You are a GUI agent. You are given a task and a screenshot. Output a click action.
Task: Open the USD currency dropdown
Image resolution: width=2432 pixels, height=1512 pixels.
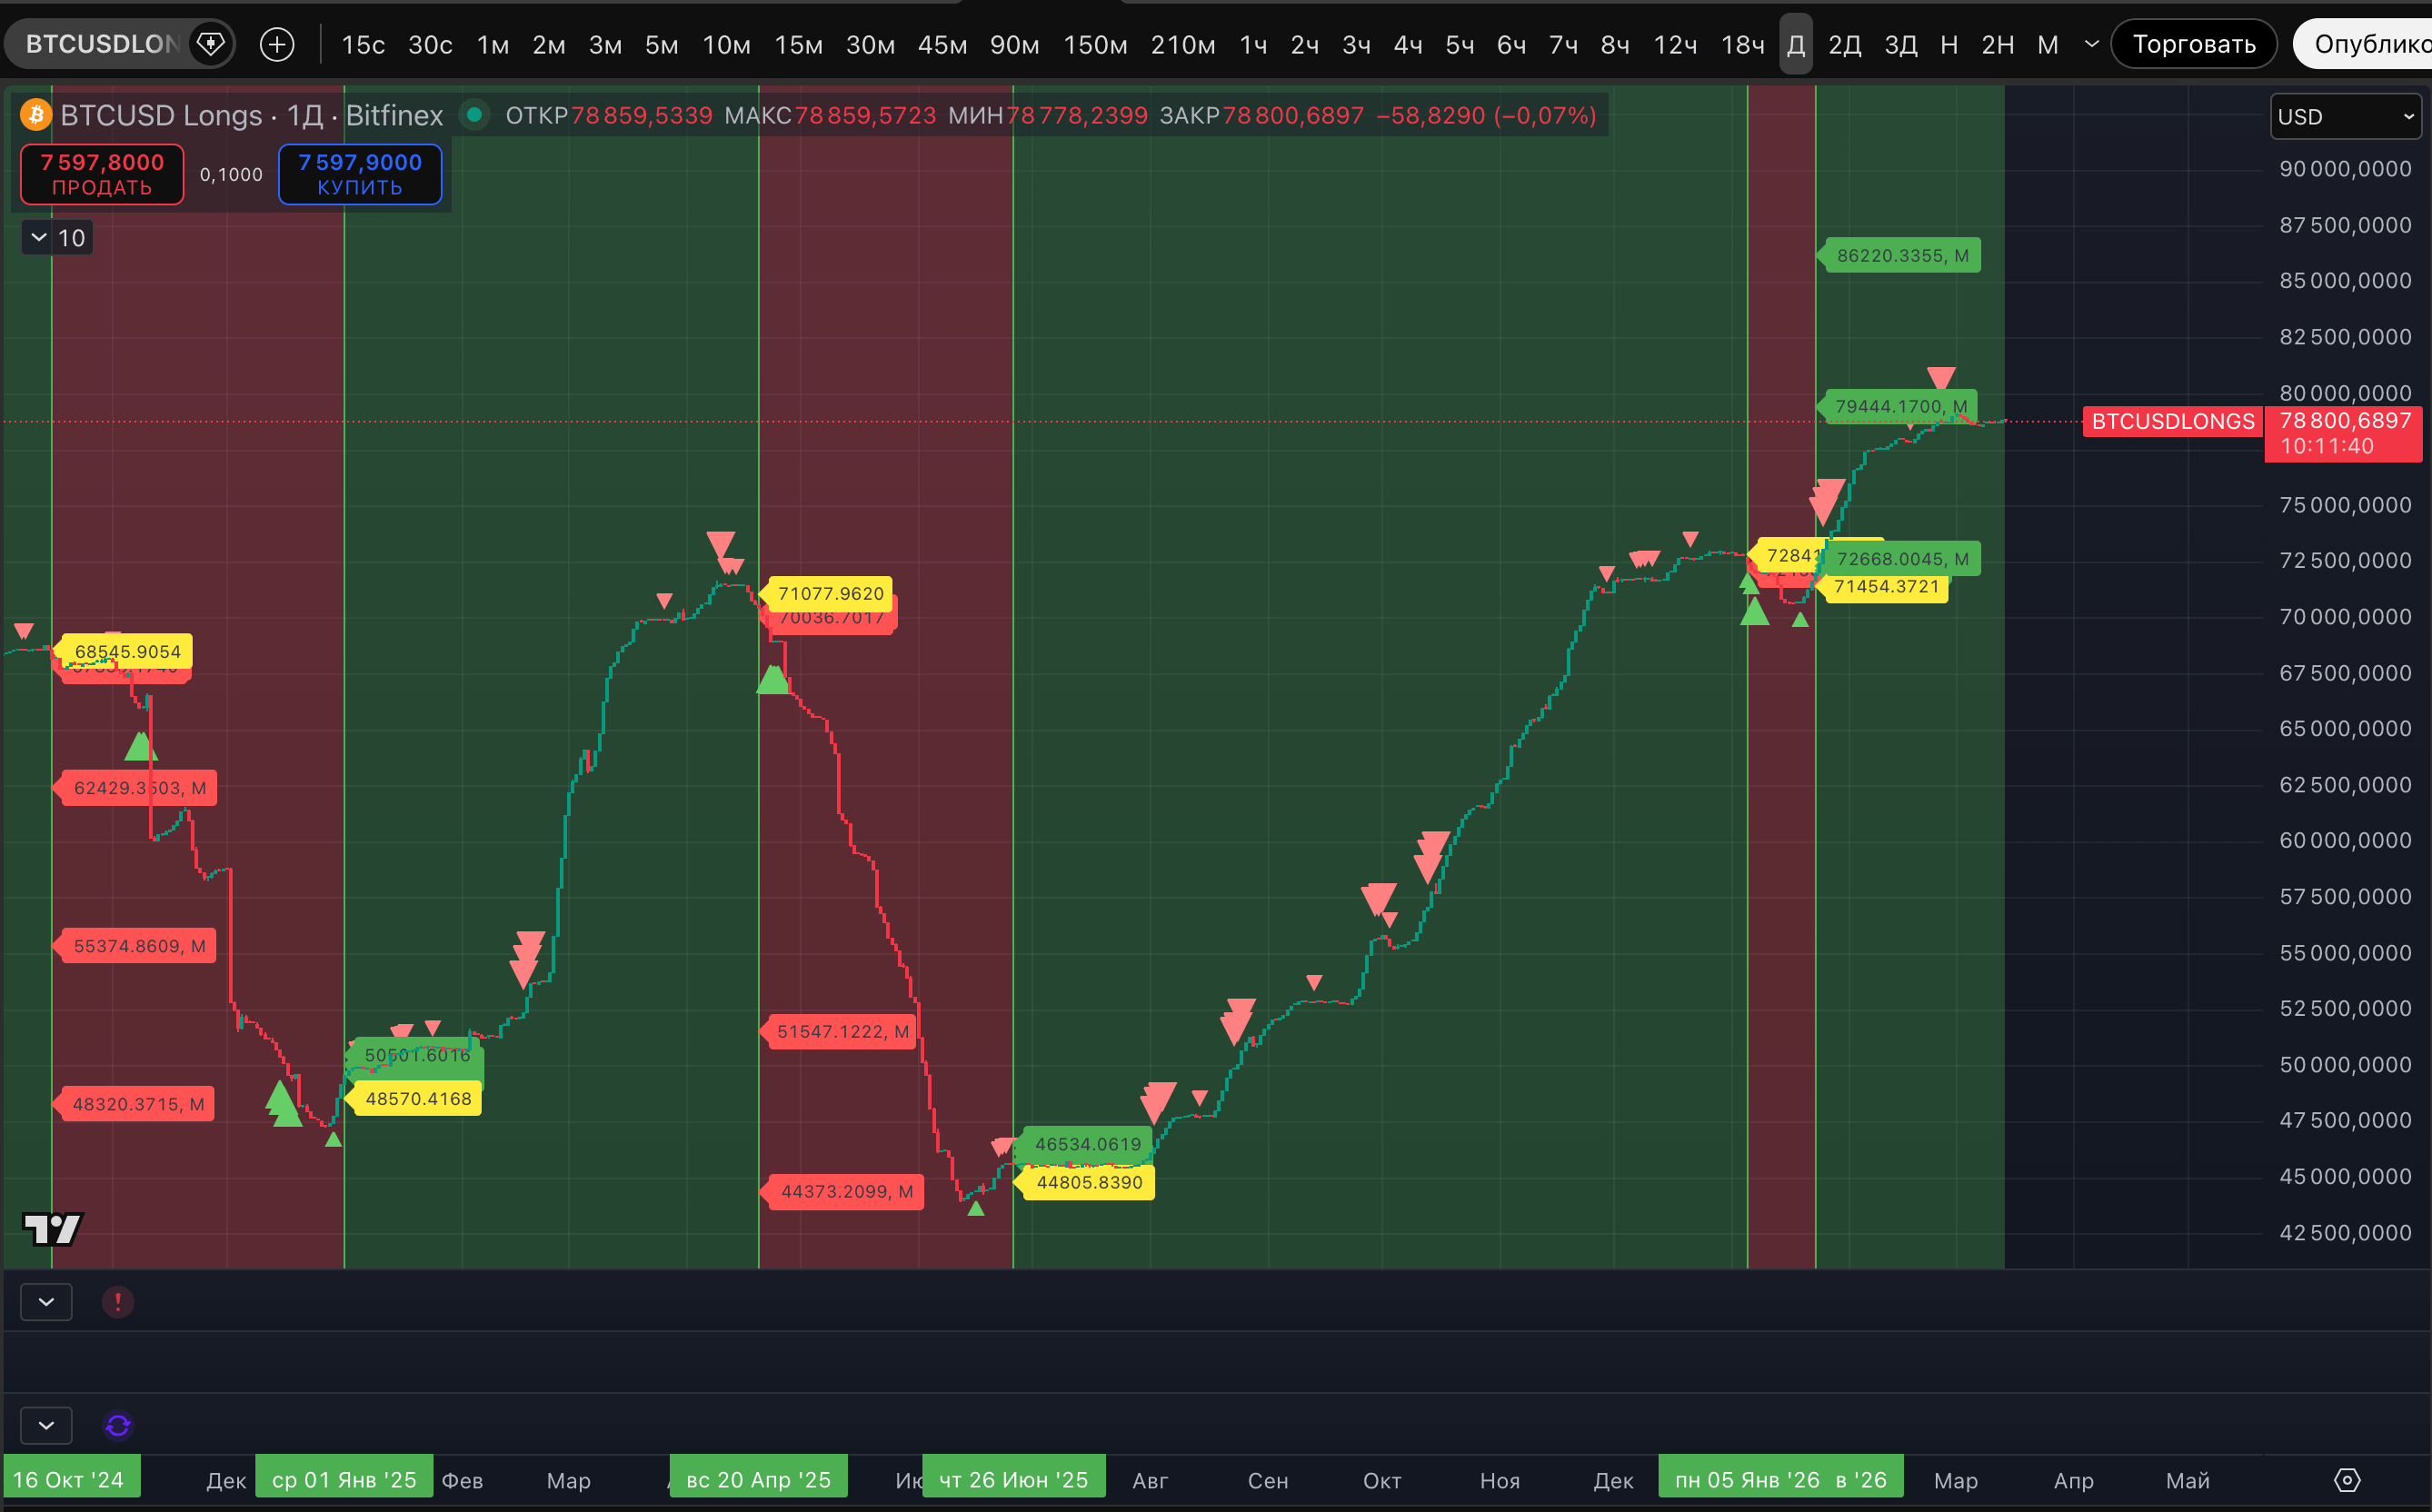(x=2345, y=117)
